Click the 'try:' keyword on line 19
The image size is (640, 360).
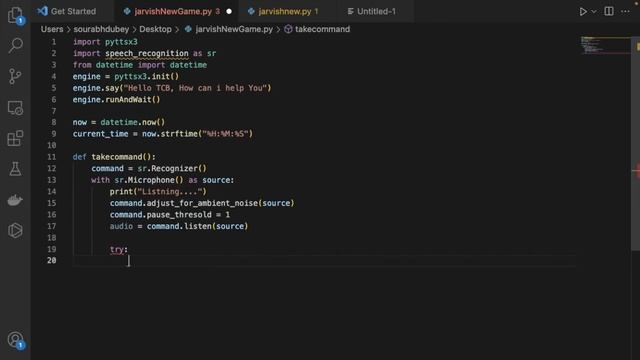[118, 249]
